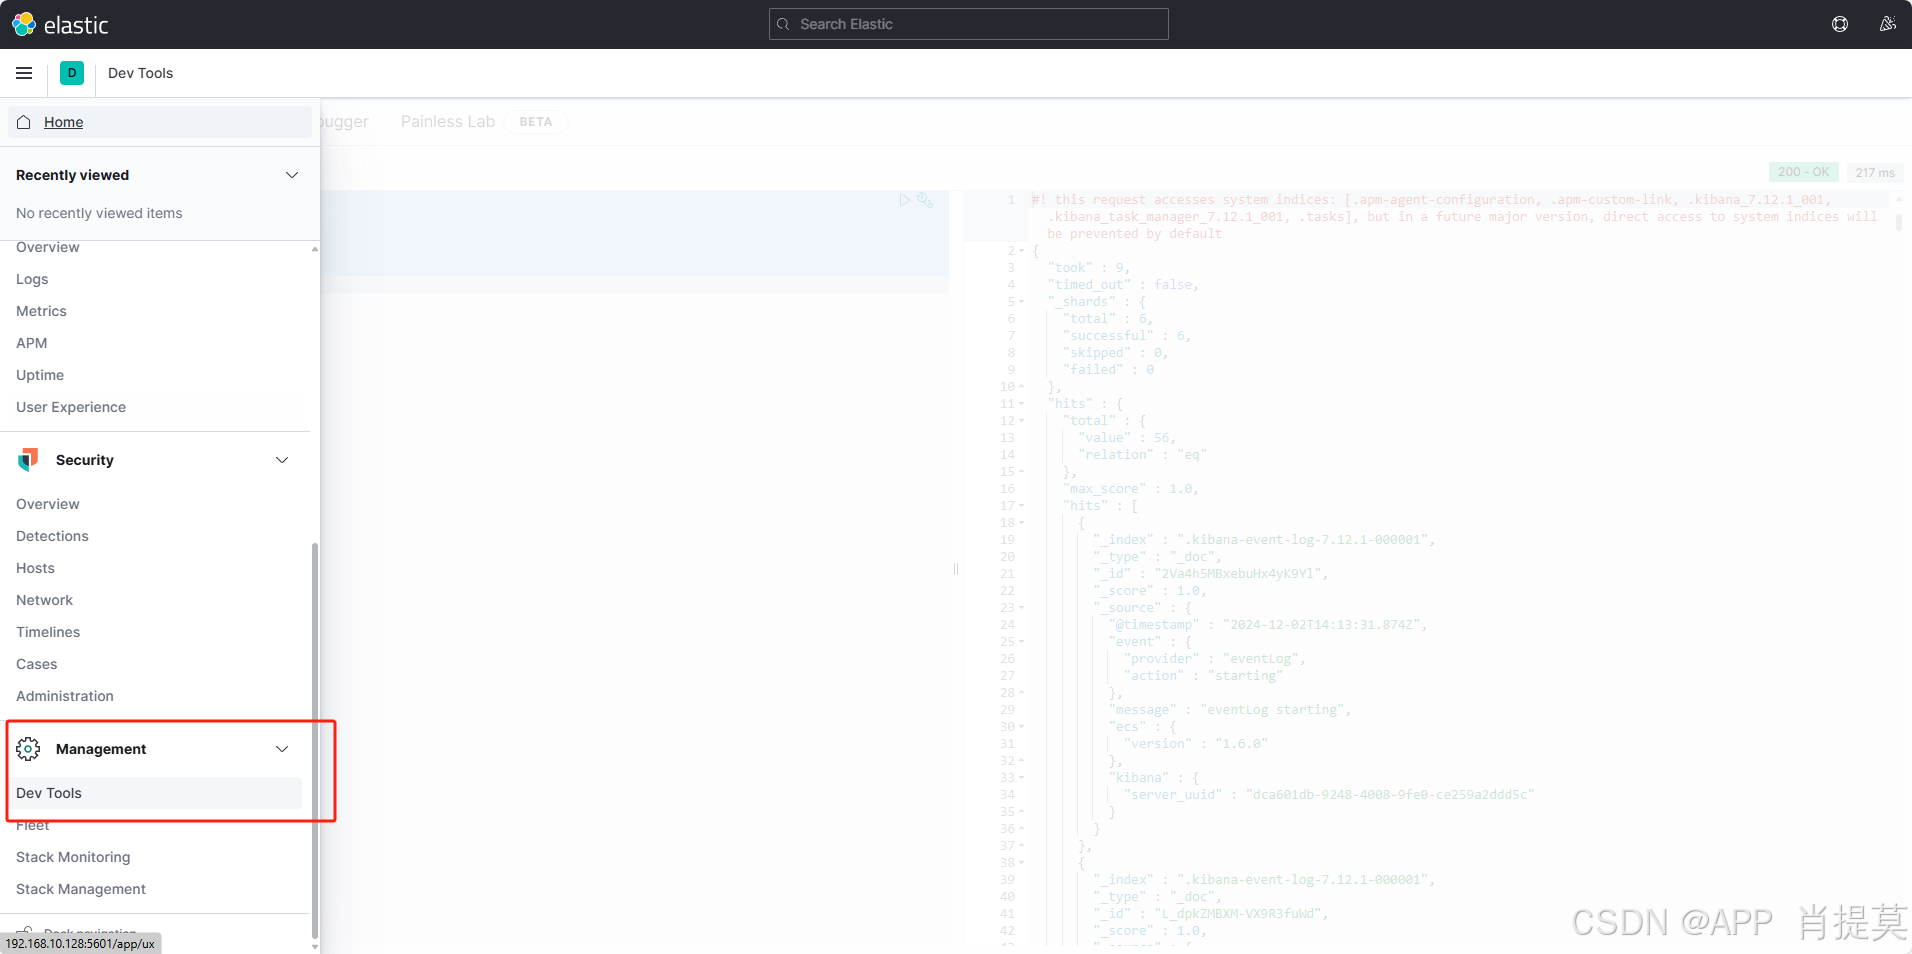The image size is (1912, 954).
Task: Click in the Search Elastic field
Action: 968,24
